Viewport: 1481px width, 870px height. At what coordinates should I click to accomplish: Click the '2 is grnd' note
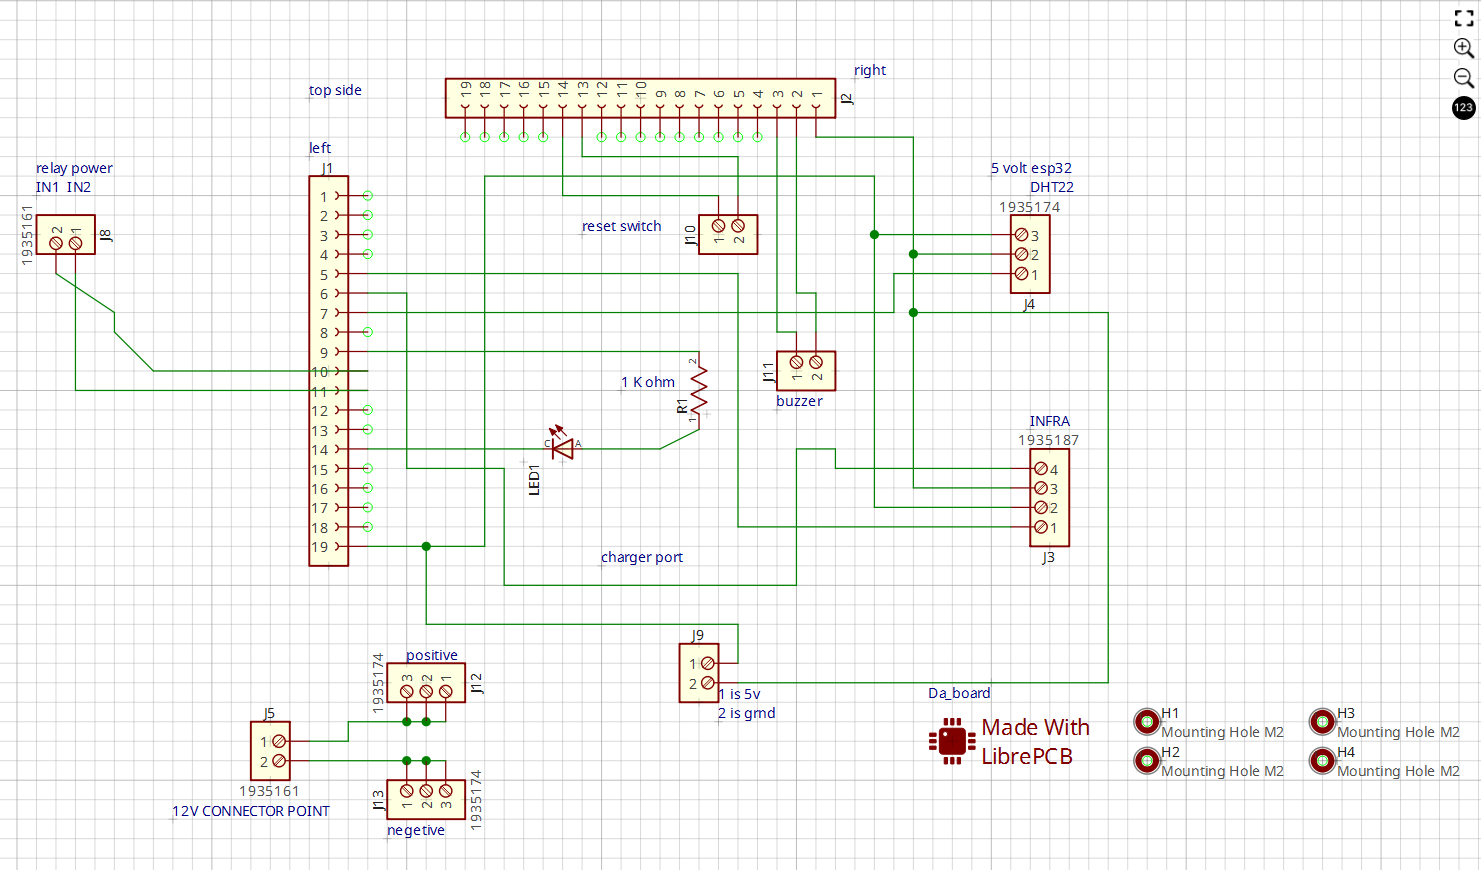(x=746, y=713)
